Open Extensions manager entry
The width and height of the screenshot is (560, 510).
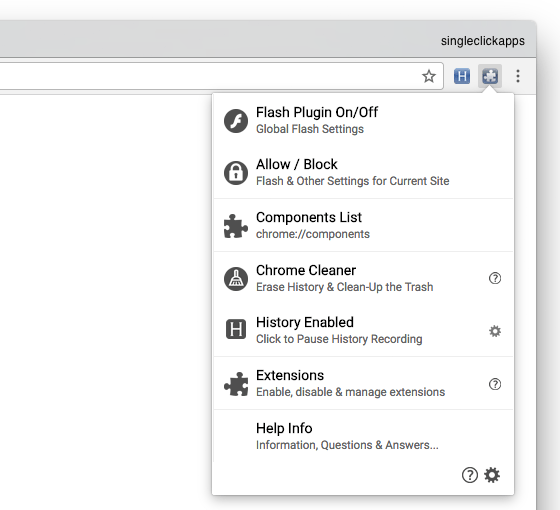point(363,383)
